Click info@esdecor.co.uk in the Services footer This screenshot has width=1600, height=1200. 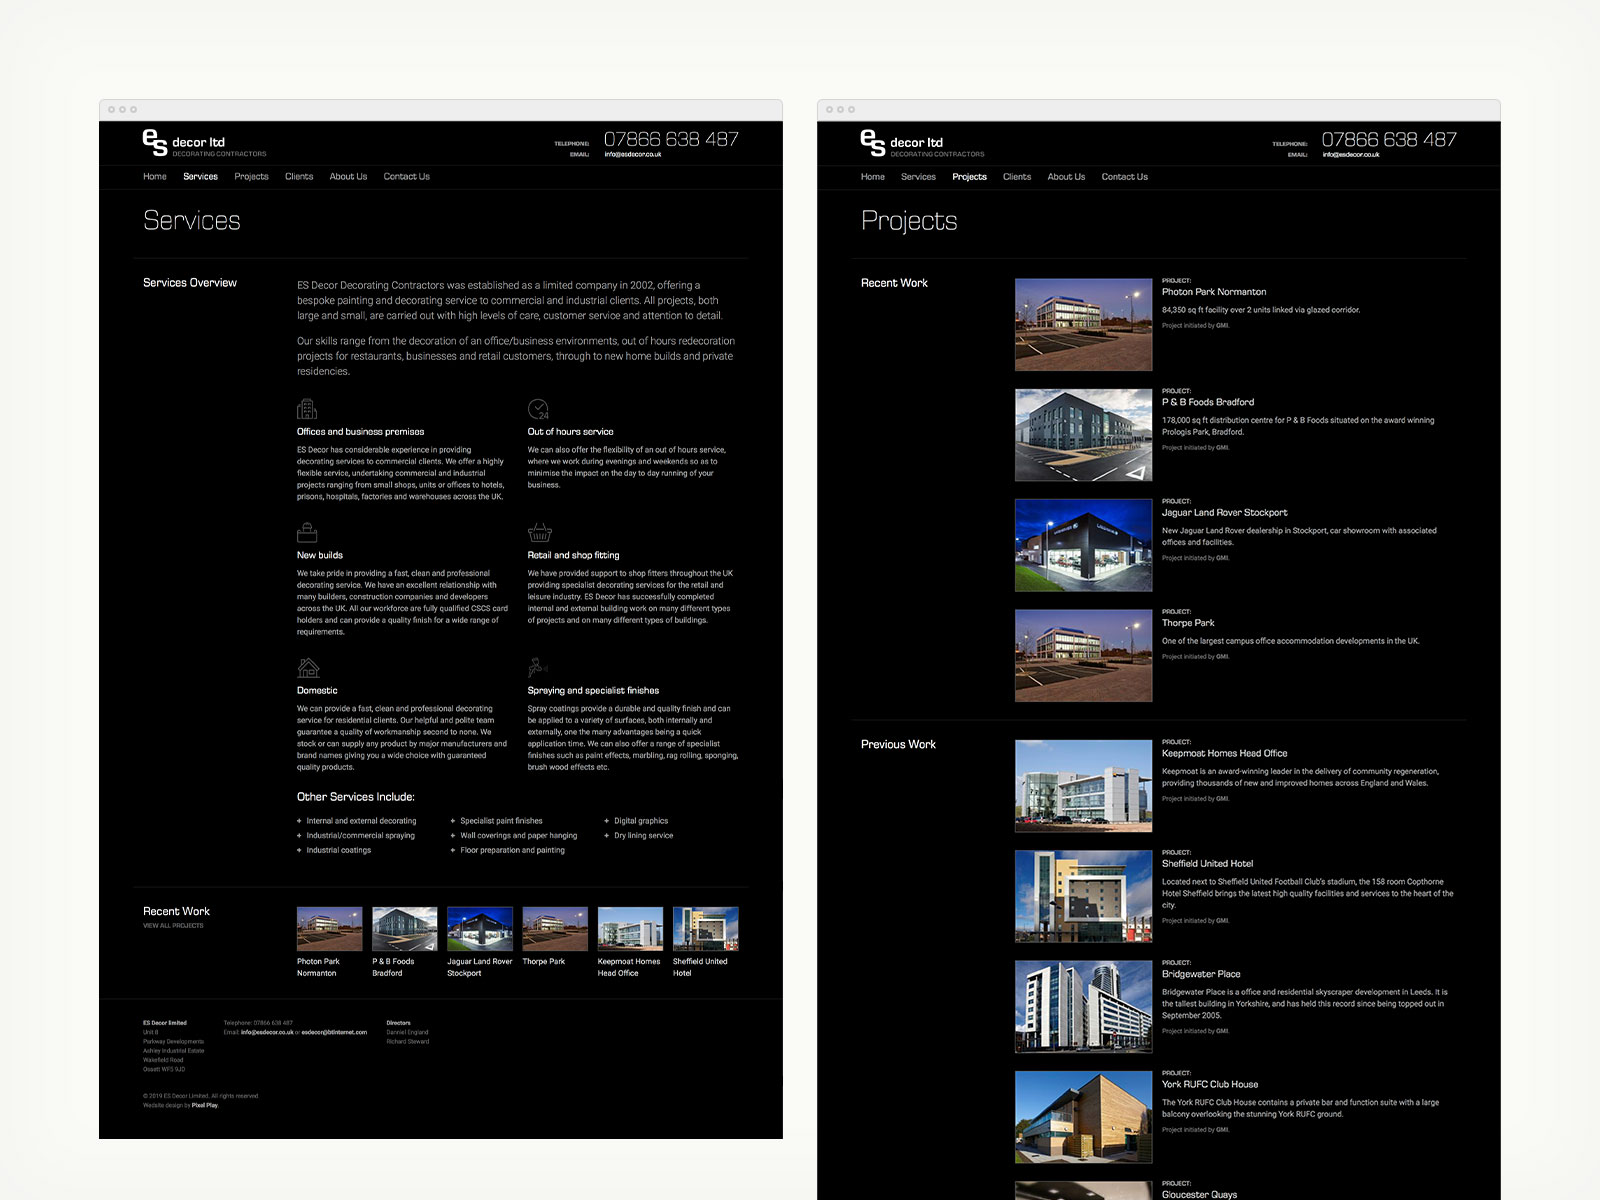(267, 1032)
